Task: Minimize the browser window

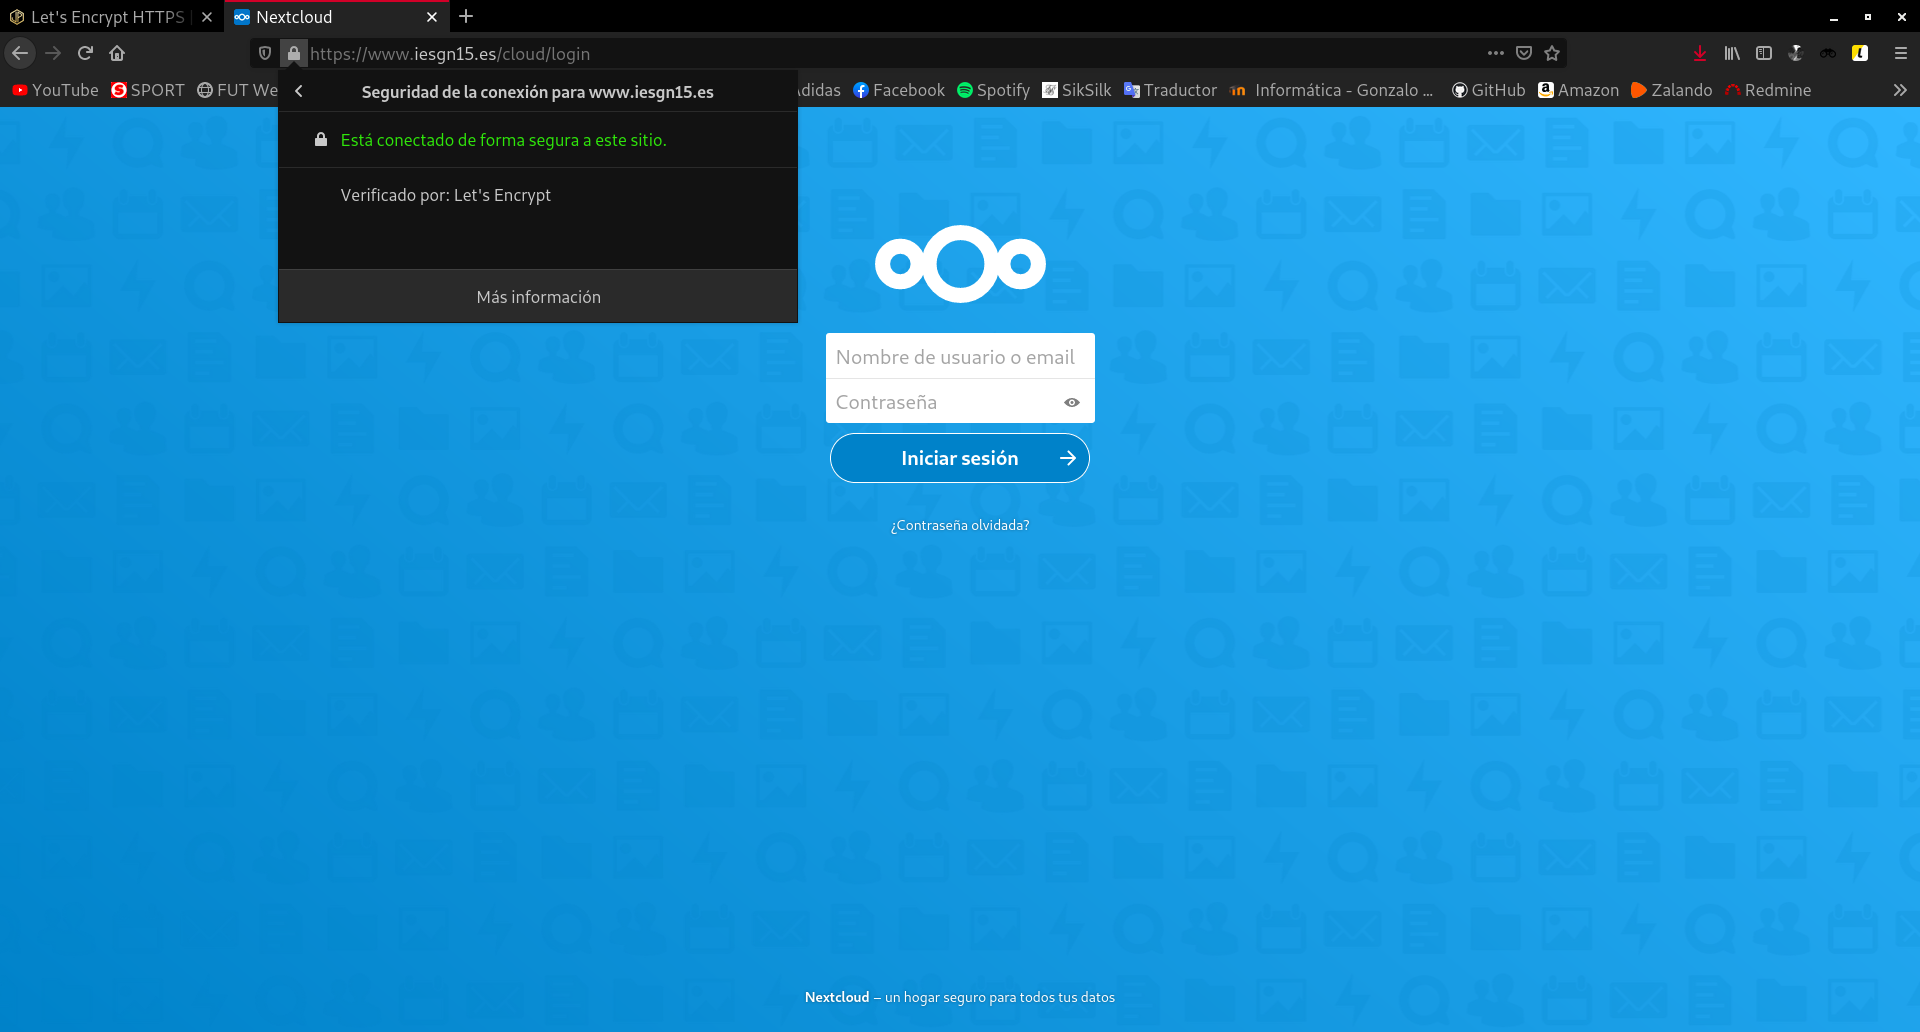Action: pos(1834,17)
